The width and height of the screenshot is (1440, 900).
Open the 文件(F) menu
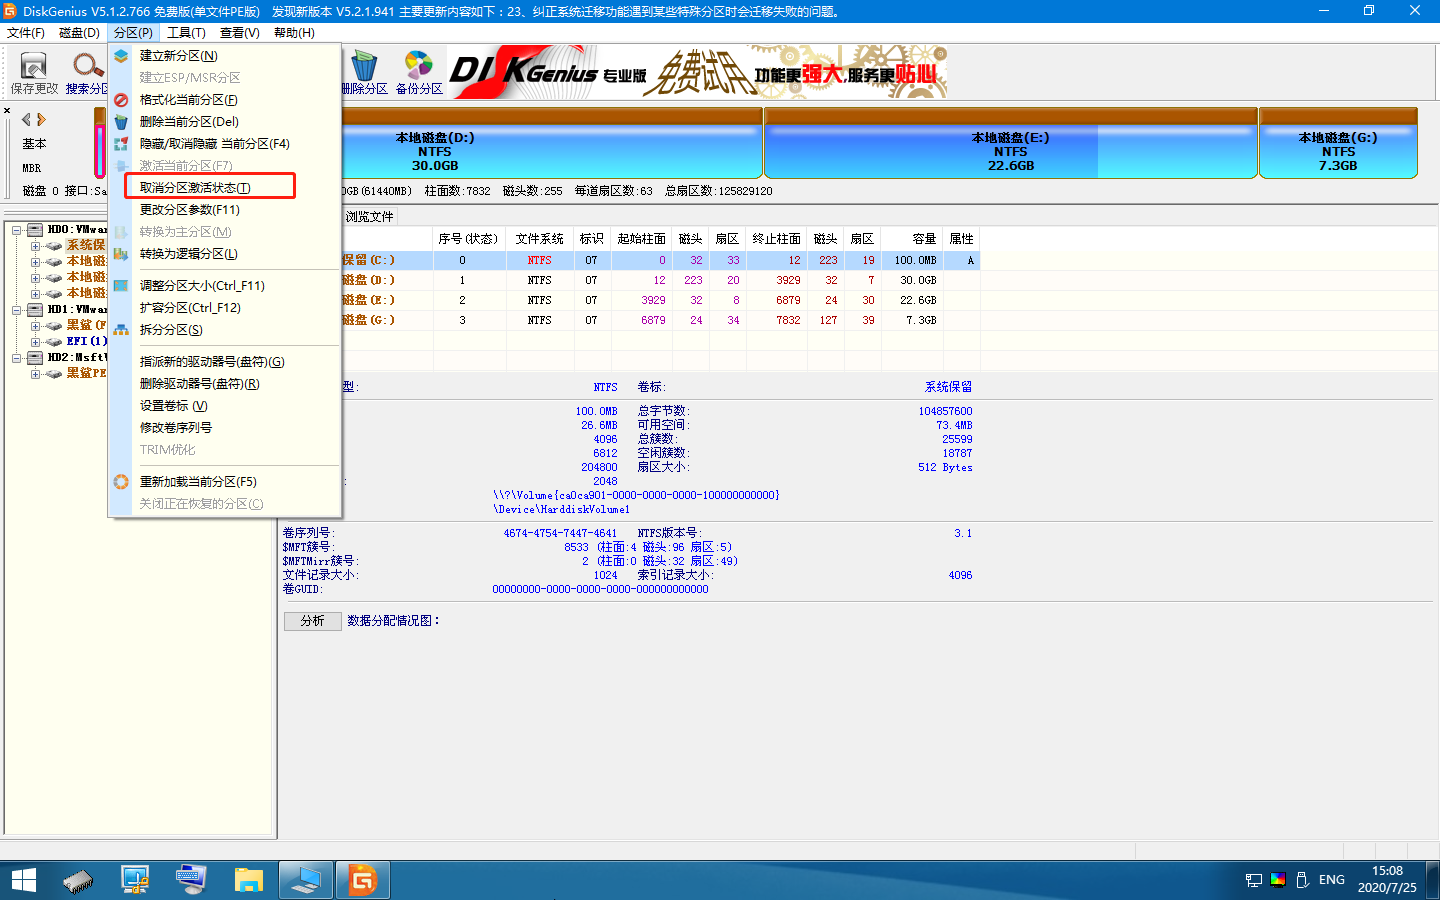[26, 33]
